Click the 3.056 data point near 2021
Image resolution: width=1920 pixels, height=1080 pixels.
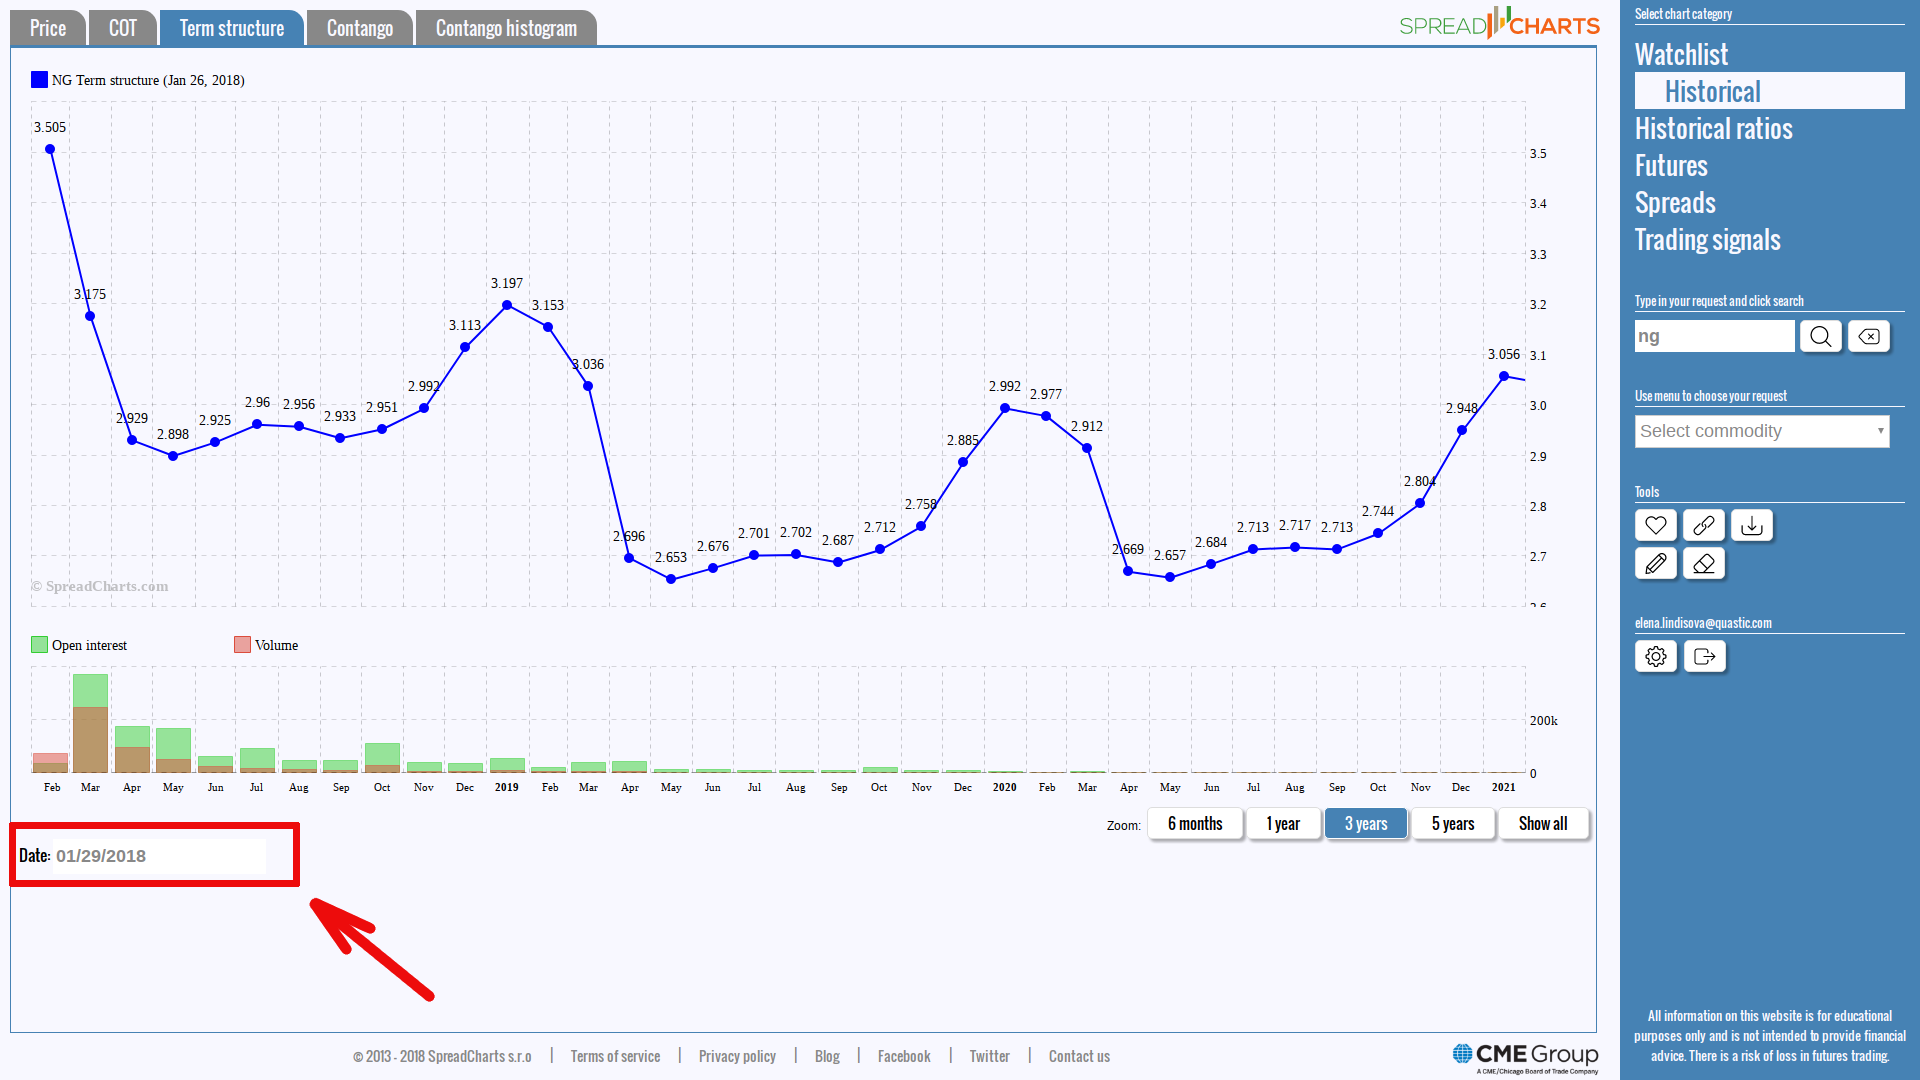tap(1504, 376)
